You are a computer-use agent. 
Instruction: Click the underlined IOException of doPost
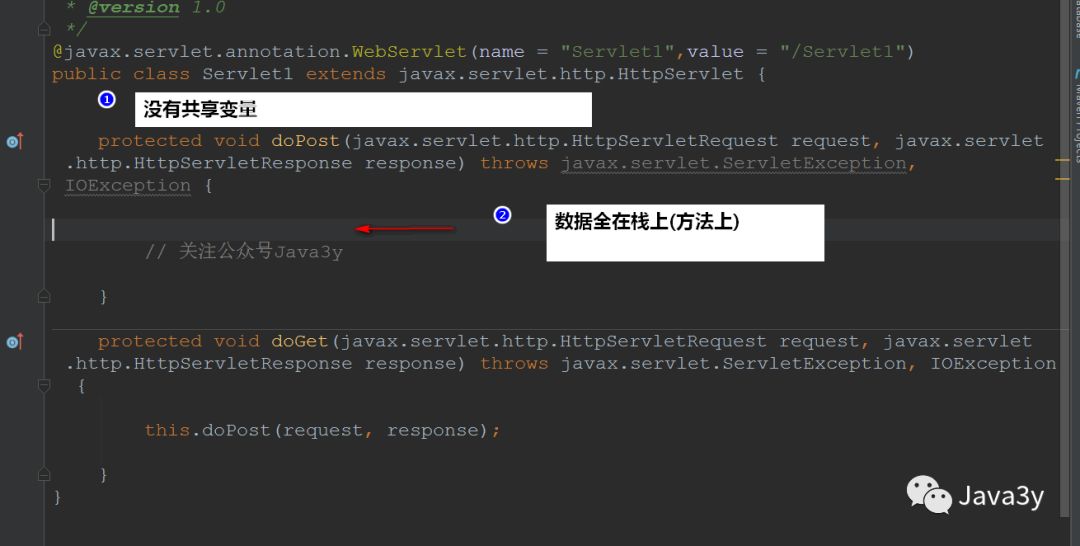pos(127,185)
